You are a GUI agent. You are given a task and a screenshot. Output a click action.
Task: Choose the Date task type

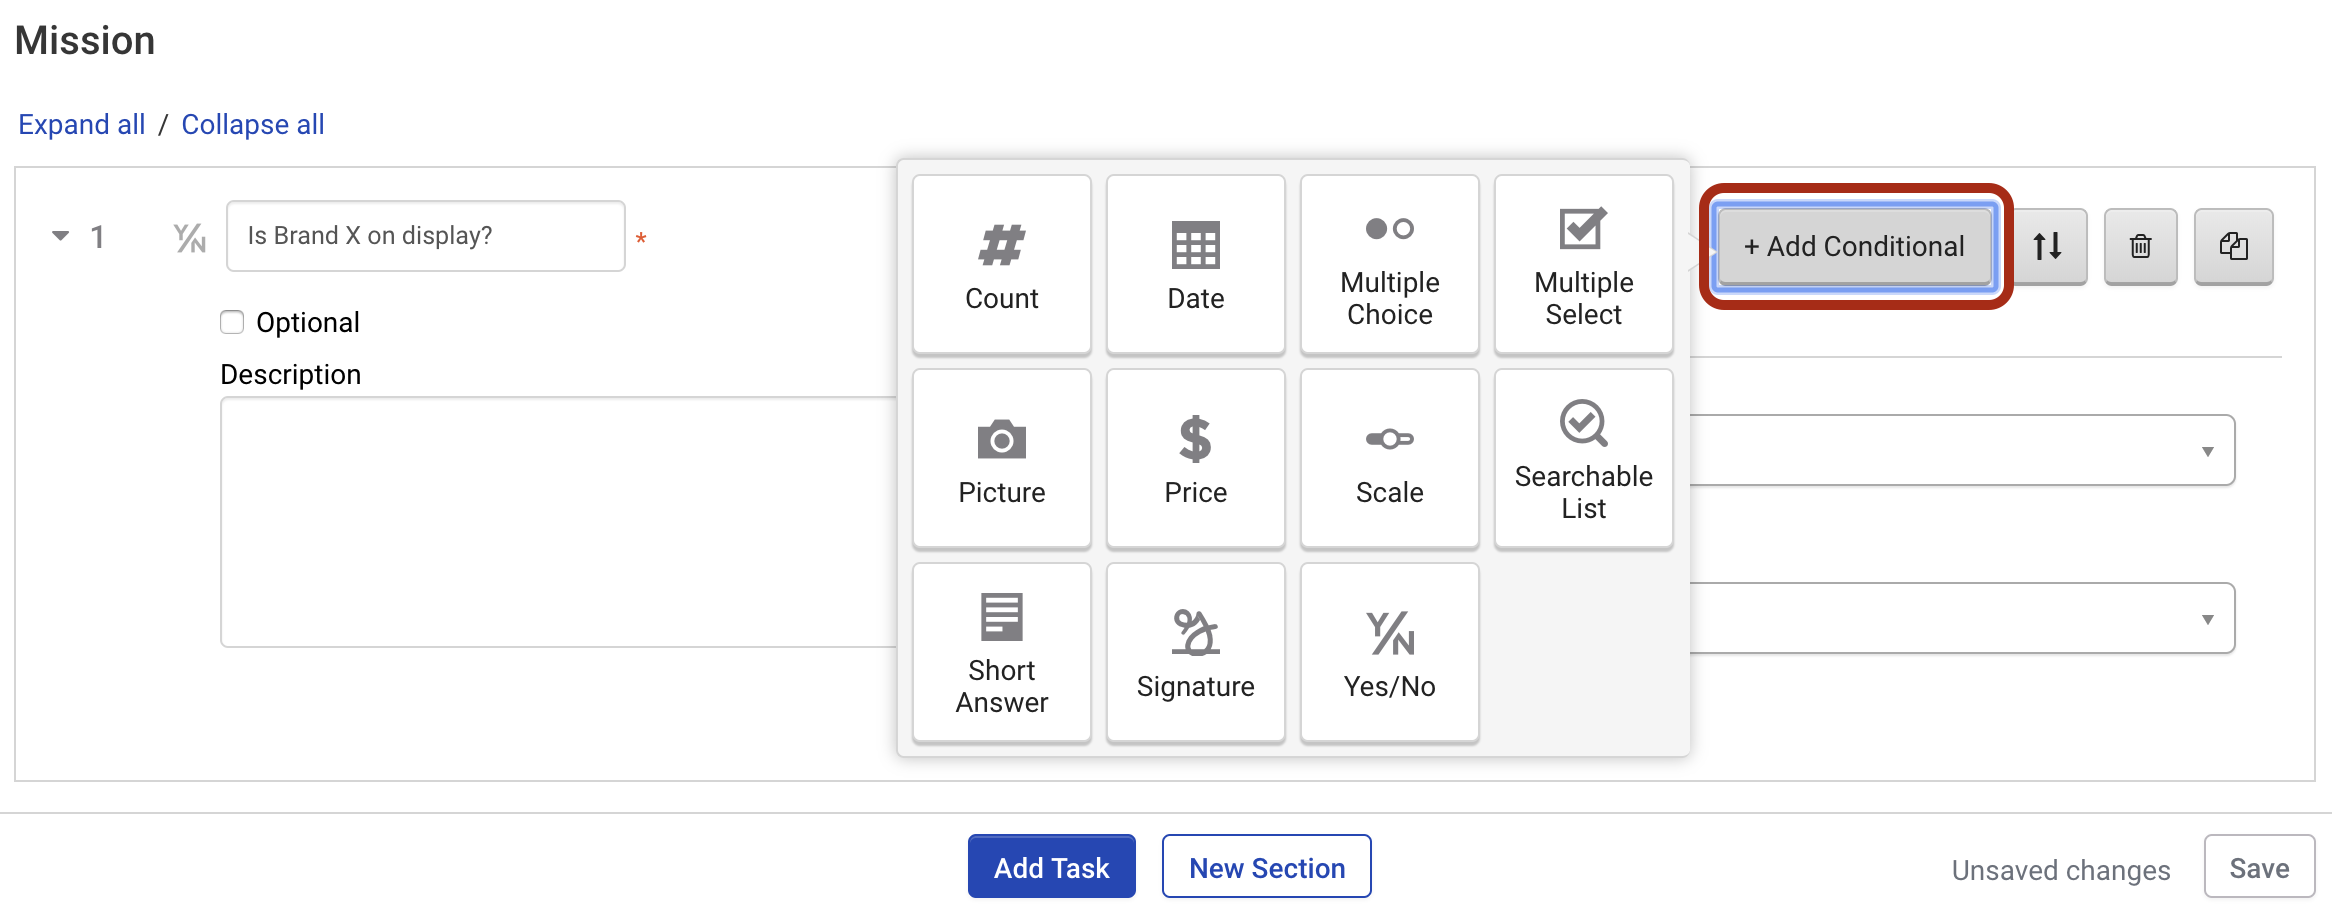1195,264
